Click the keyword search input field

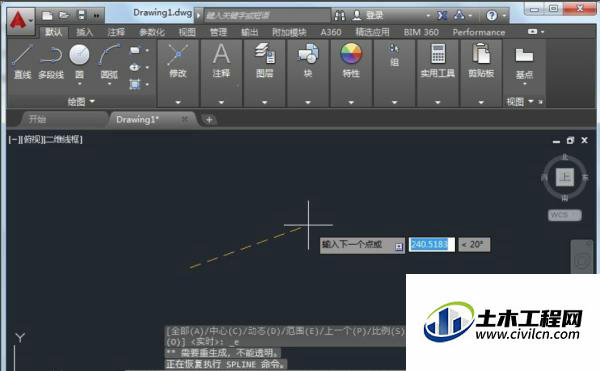[267, 16]
